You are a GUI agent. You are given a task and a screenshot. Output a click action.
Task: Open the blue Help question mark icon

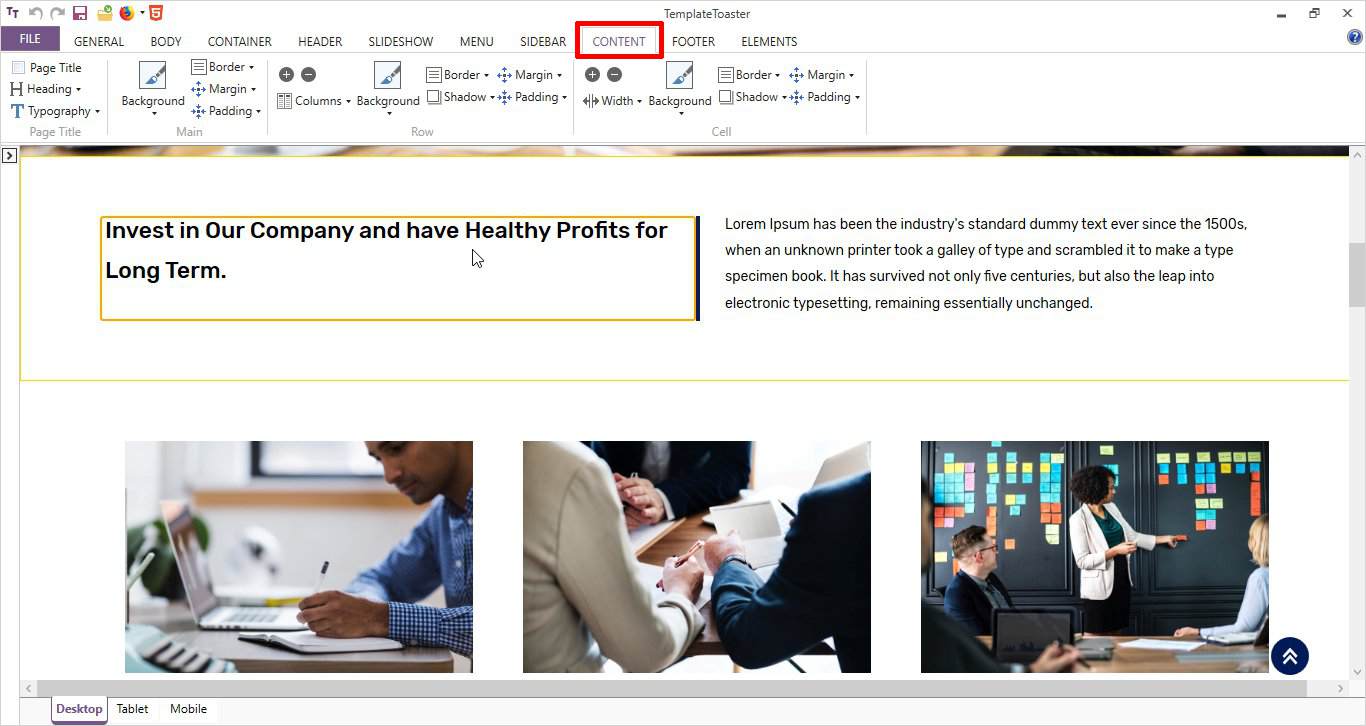coord(1355,38)
